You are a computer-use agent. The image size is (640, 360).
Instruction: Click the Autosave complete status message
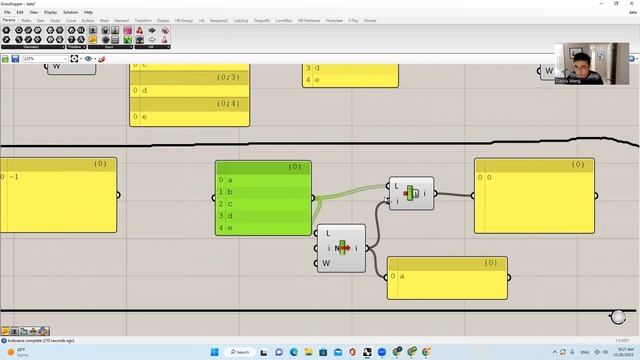point(41,340)
